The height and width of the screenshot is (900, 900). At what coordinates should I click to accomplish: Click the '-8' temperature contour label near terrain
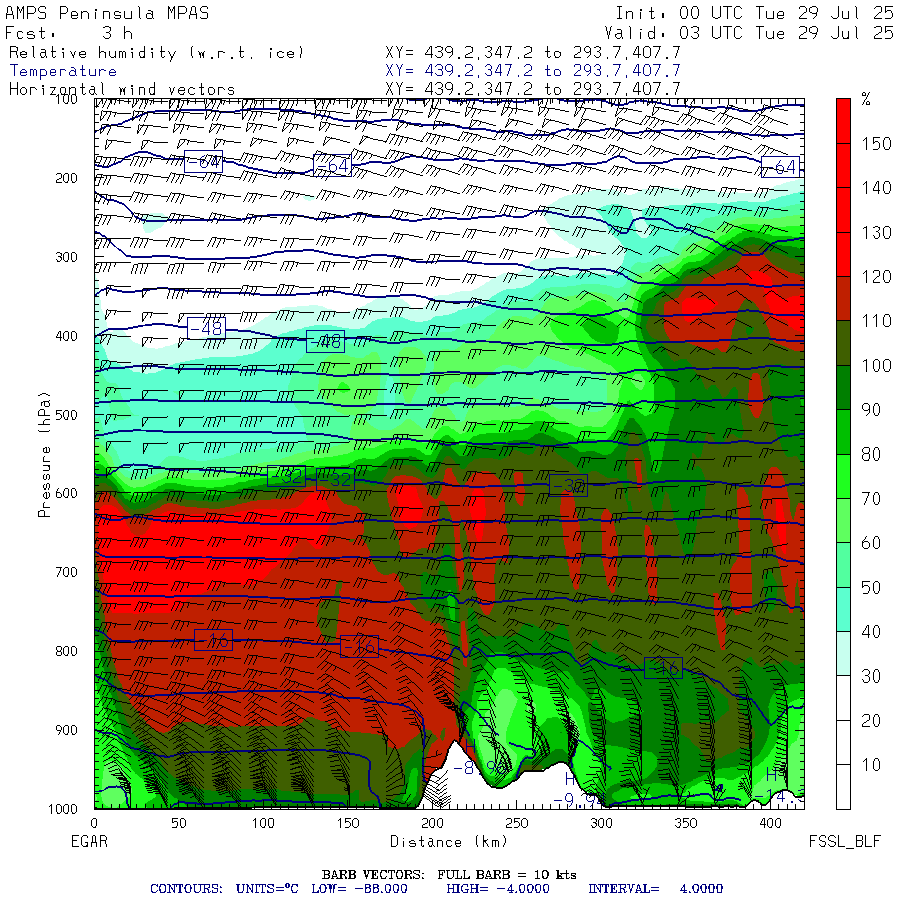(464, 768)
